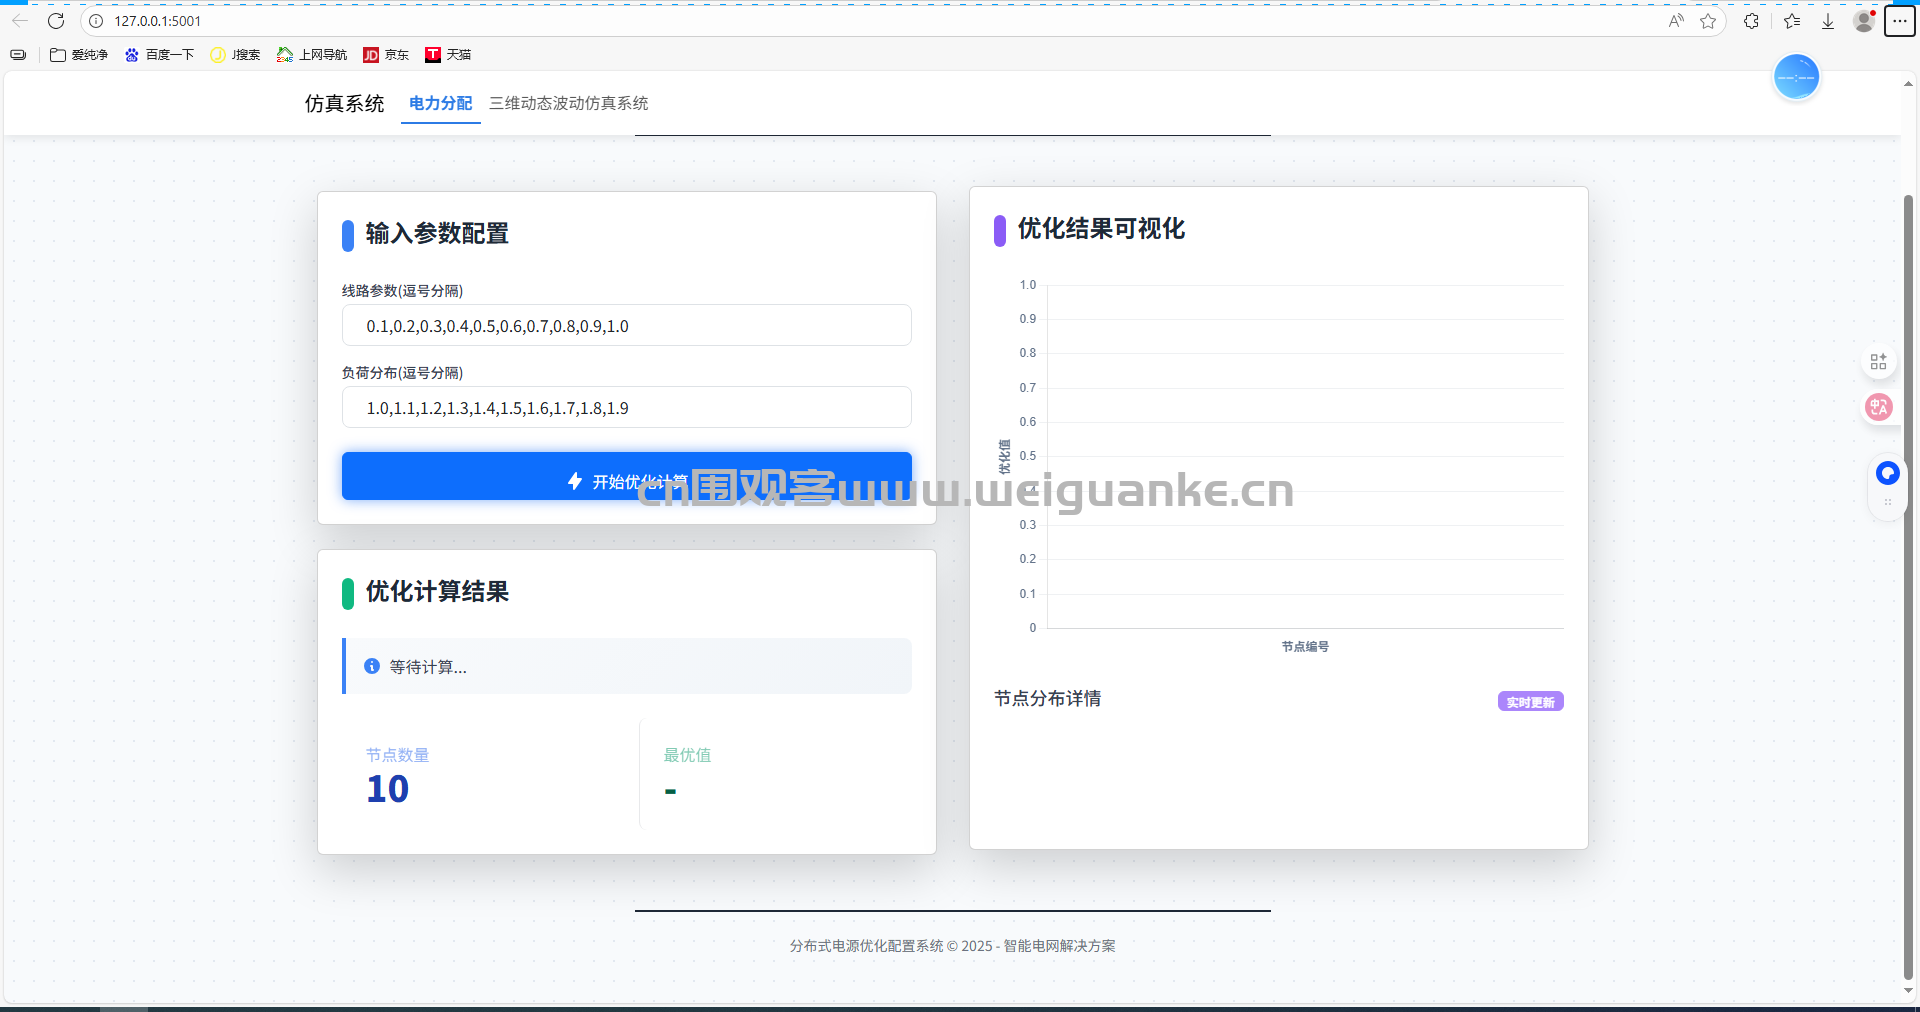Click the 负荷分布 input field
The image size is (1920, 1012).
click(626, 408)
